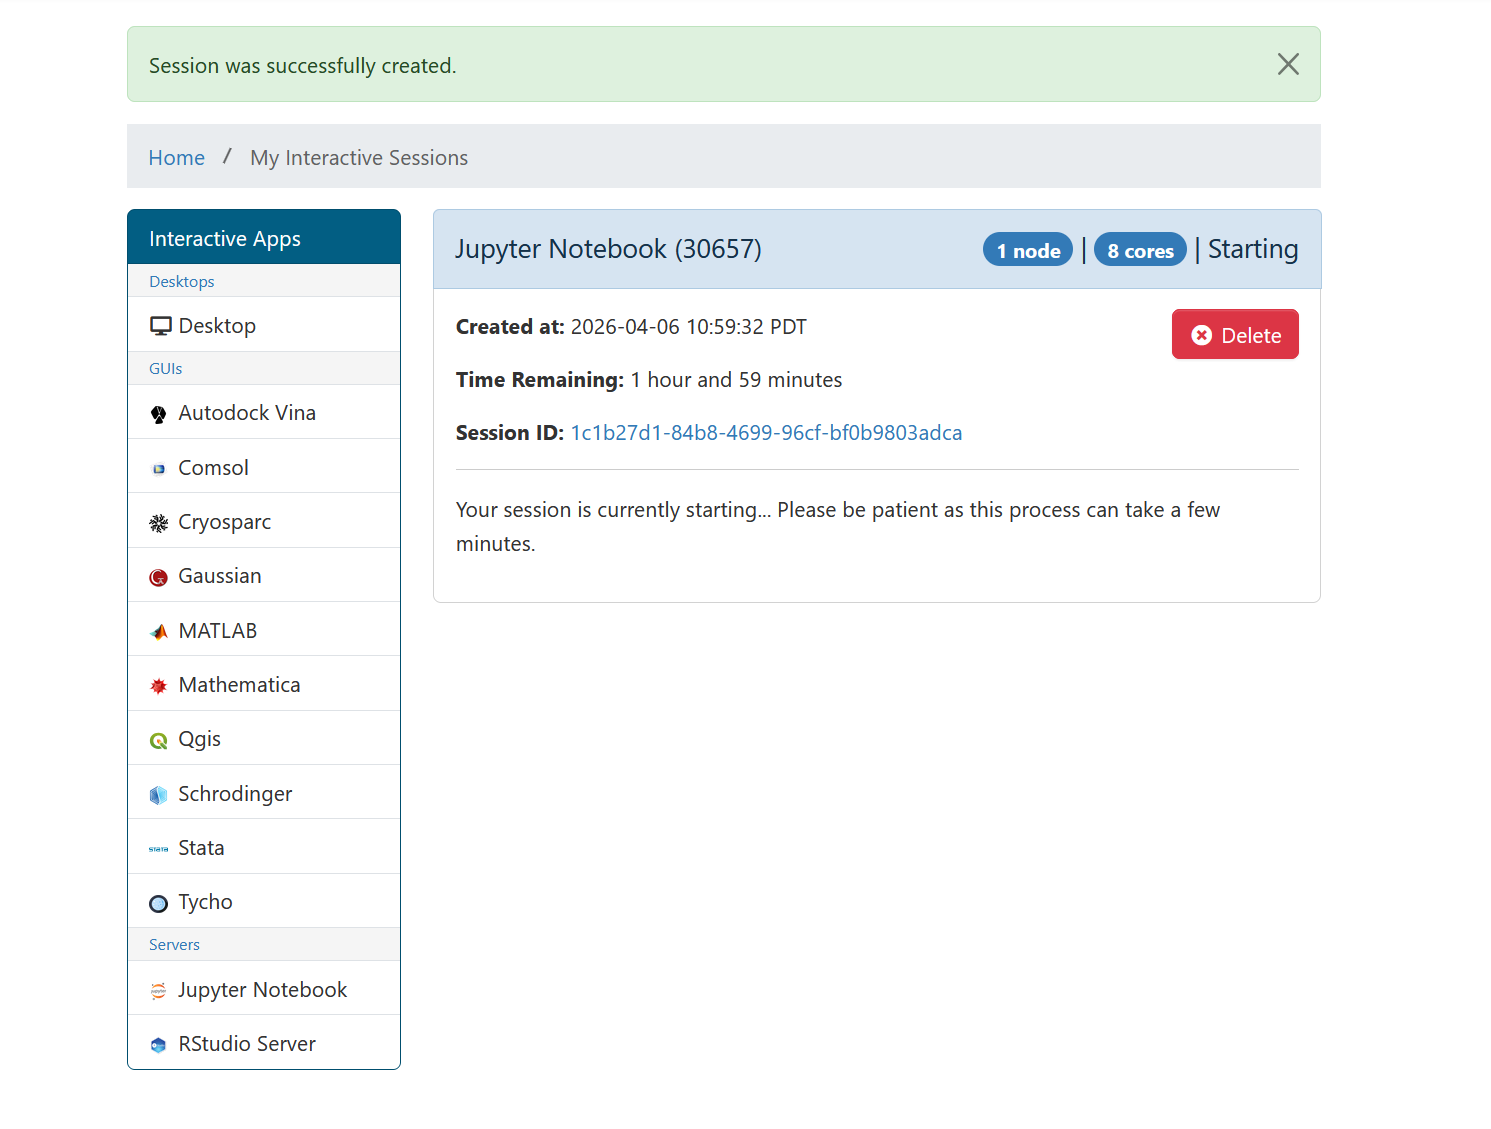Launch Schrodinger from the sidebar
This screenshot has height=1129, width=1491.
(264, 793)
